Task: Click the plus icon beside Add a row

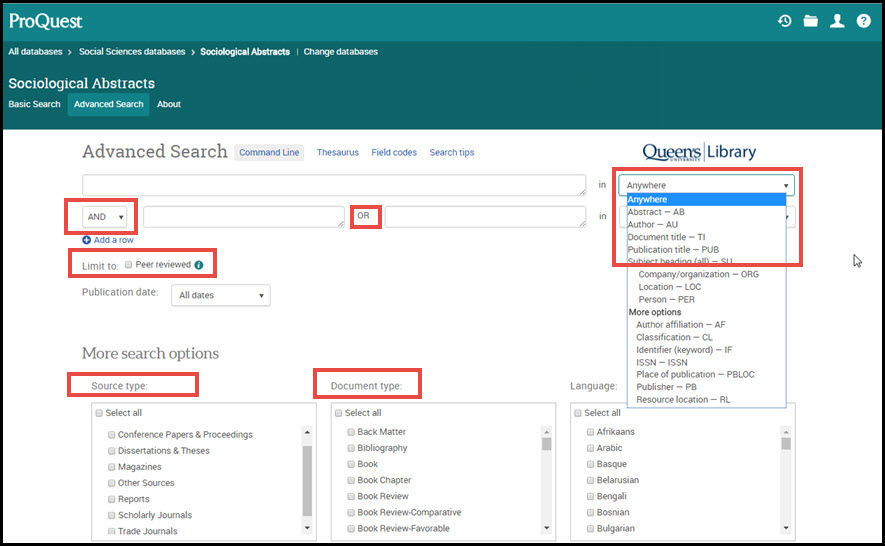Action: pos(86,240)
